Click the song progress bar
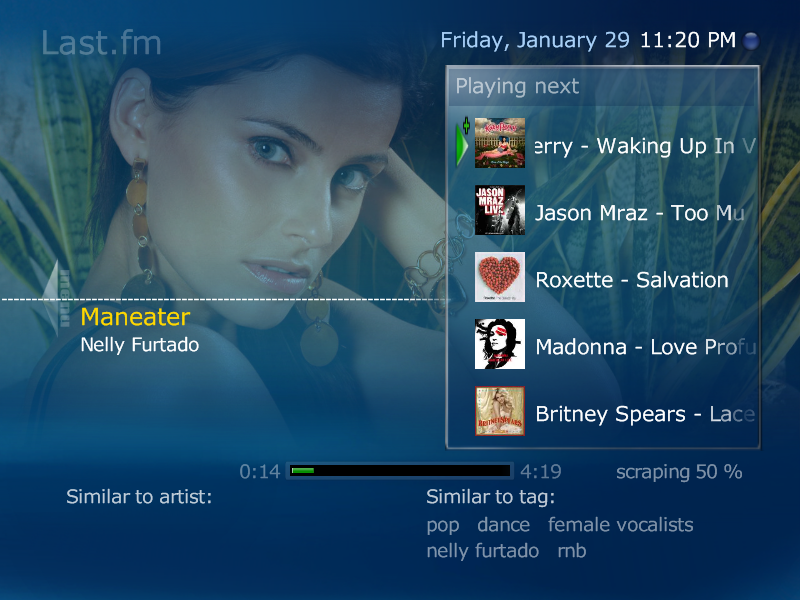The width and height of the screenshot is (800, 600). coord(399,470)
